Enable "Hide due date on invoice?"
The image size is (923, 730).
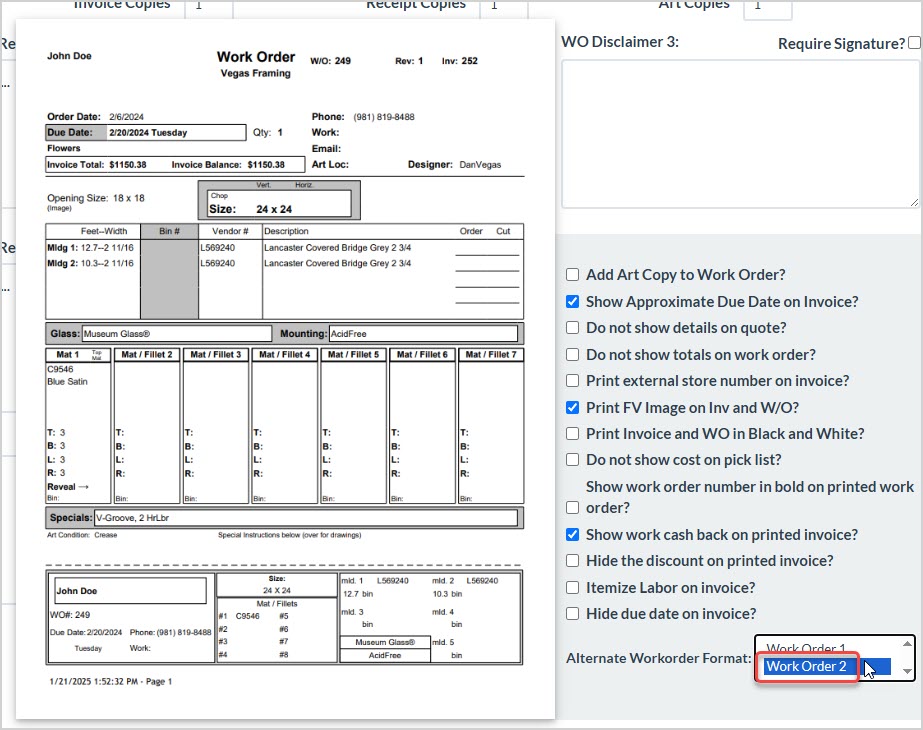(x=572, y=613)
